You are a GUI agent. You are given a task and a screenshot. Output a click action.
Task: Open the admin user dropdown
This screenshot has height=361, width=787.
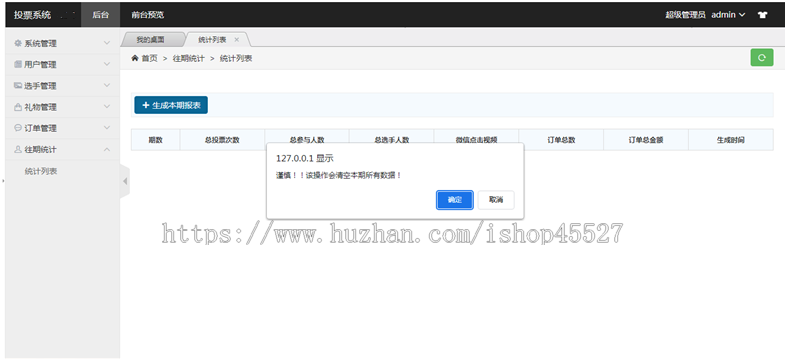click(x=728, y=15)
